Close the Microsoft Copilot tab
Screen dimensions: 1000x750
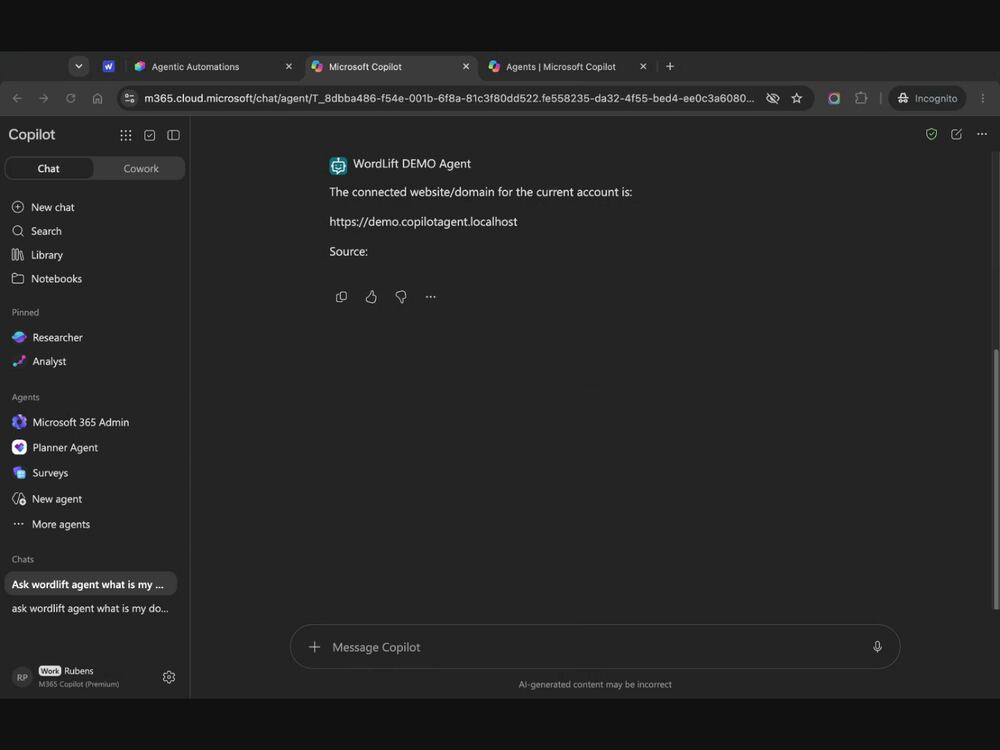(466, 66)
